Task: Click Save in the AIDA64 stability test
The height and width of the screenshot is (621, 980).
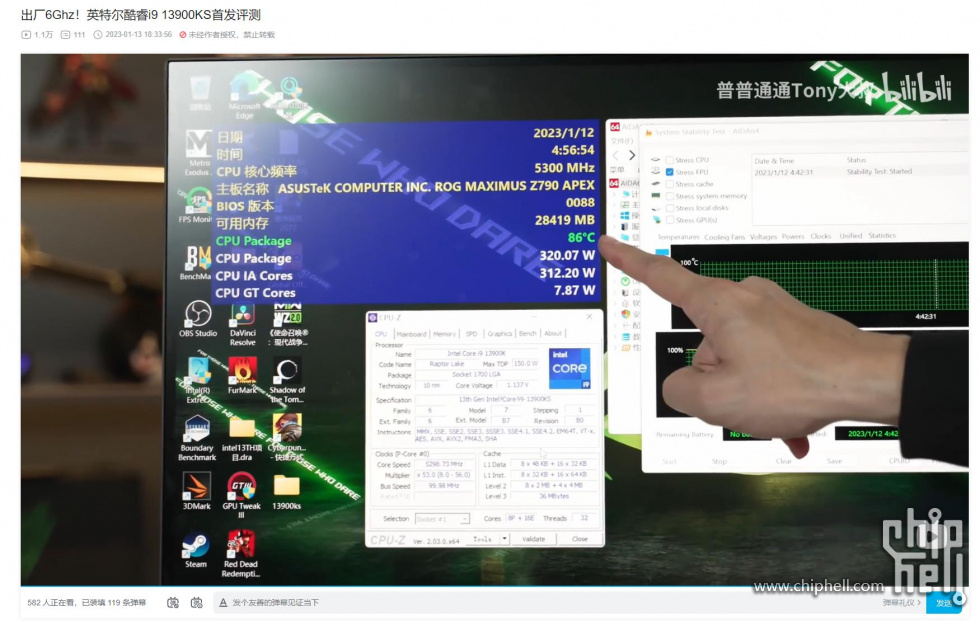Action: (834, 461)
